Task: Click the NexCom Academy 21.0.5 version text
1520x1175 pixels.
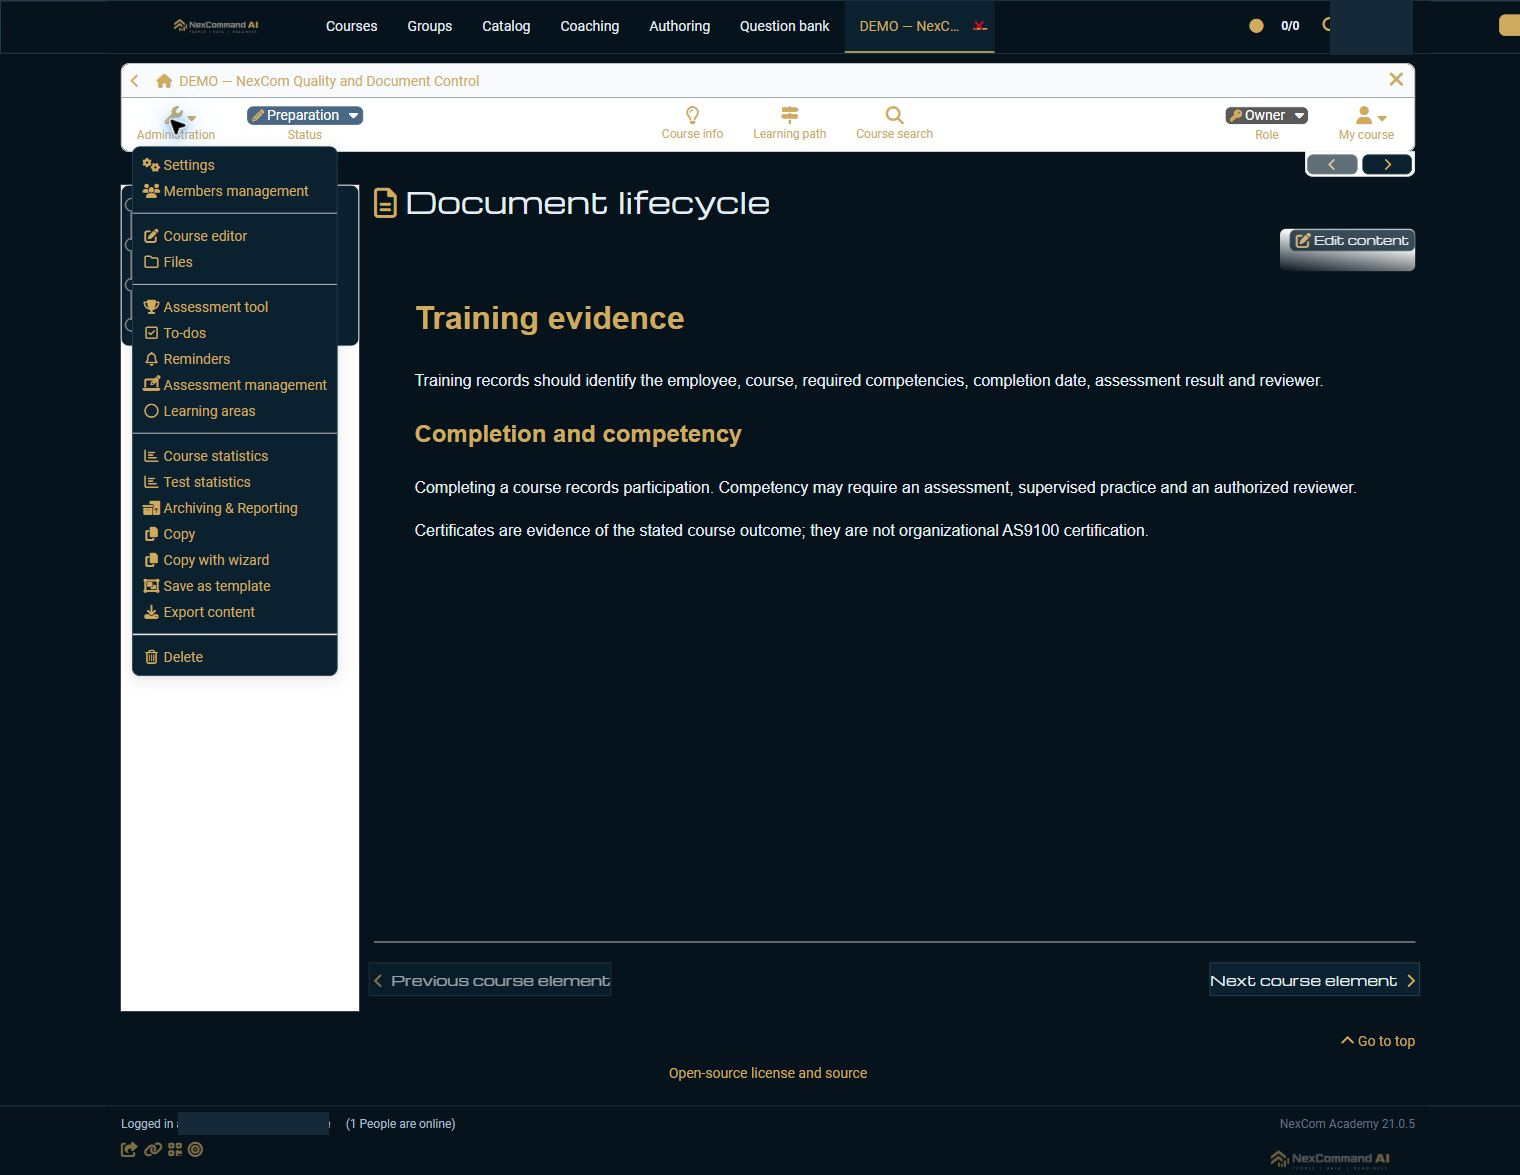Action: point(1347,1124)
